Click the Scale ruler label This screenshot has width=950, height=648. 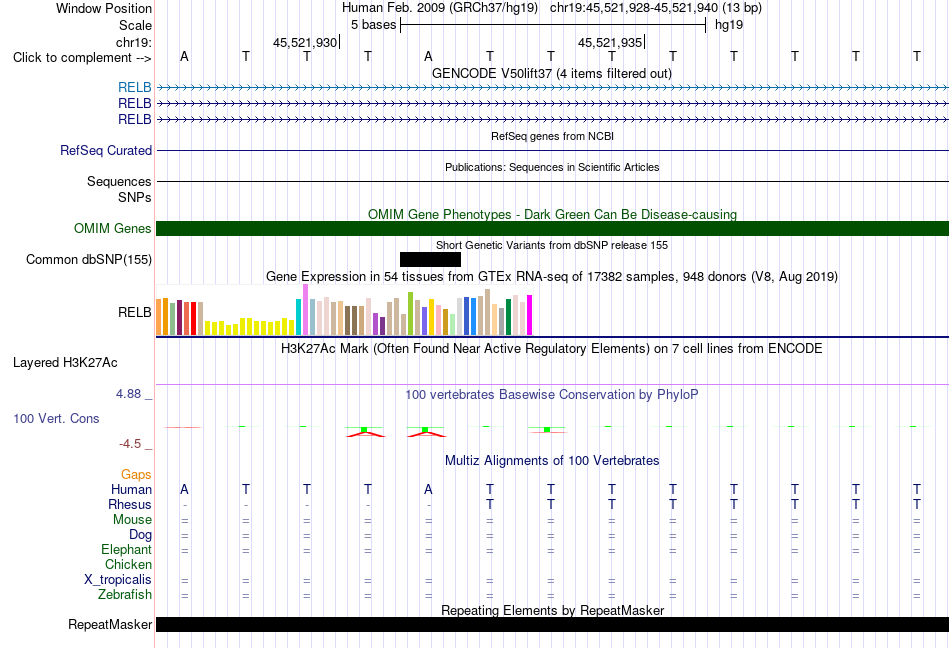click(135, 25)
